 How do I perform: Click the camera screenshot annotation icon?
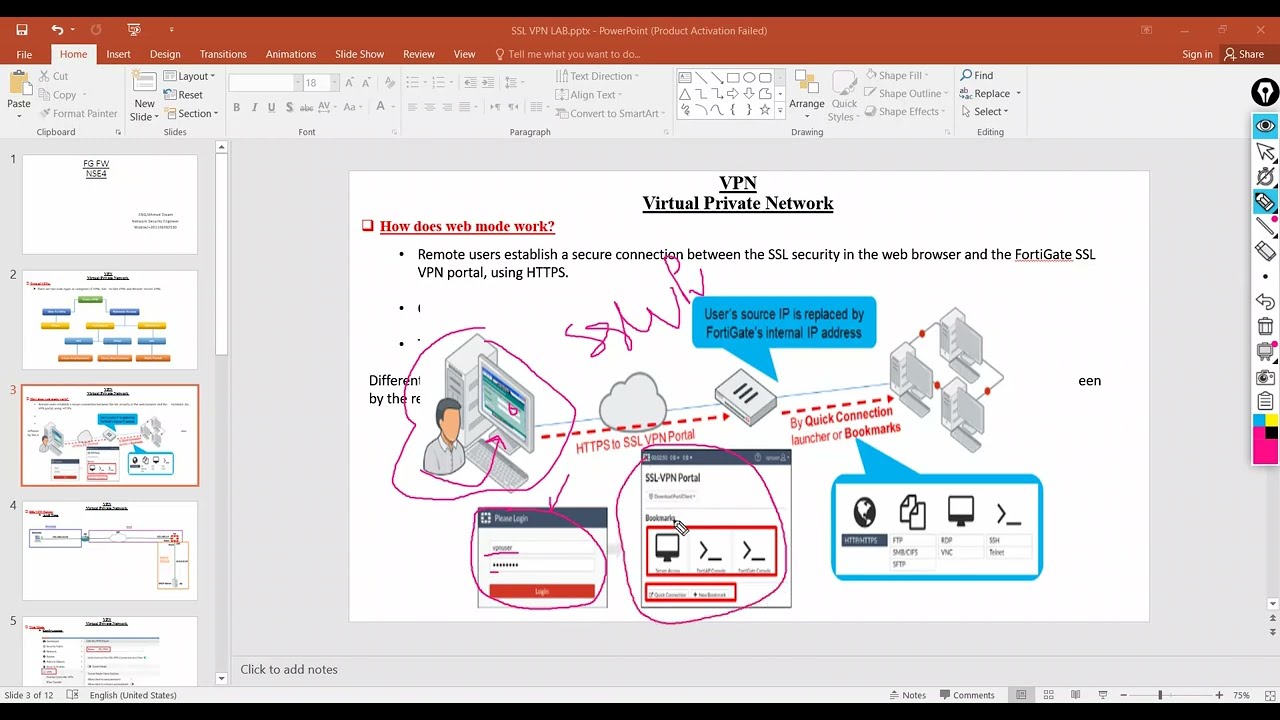click(x=1265, y=377)
